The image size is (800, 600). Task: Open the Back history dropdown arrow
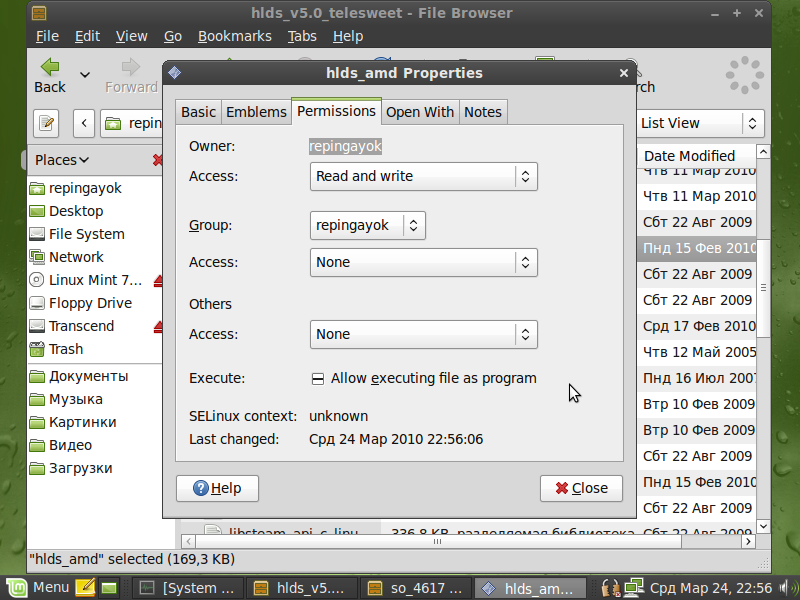(x=85, y=75)
